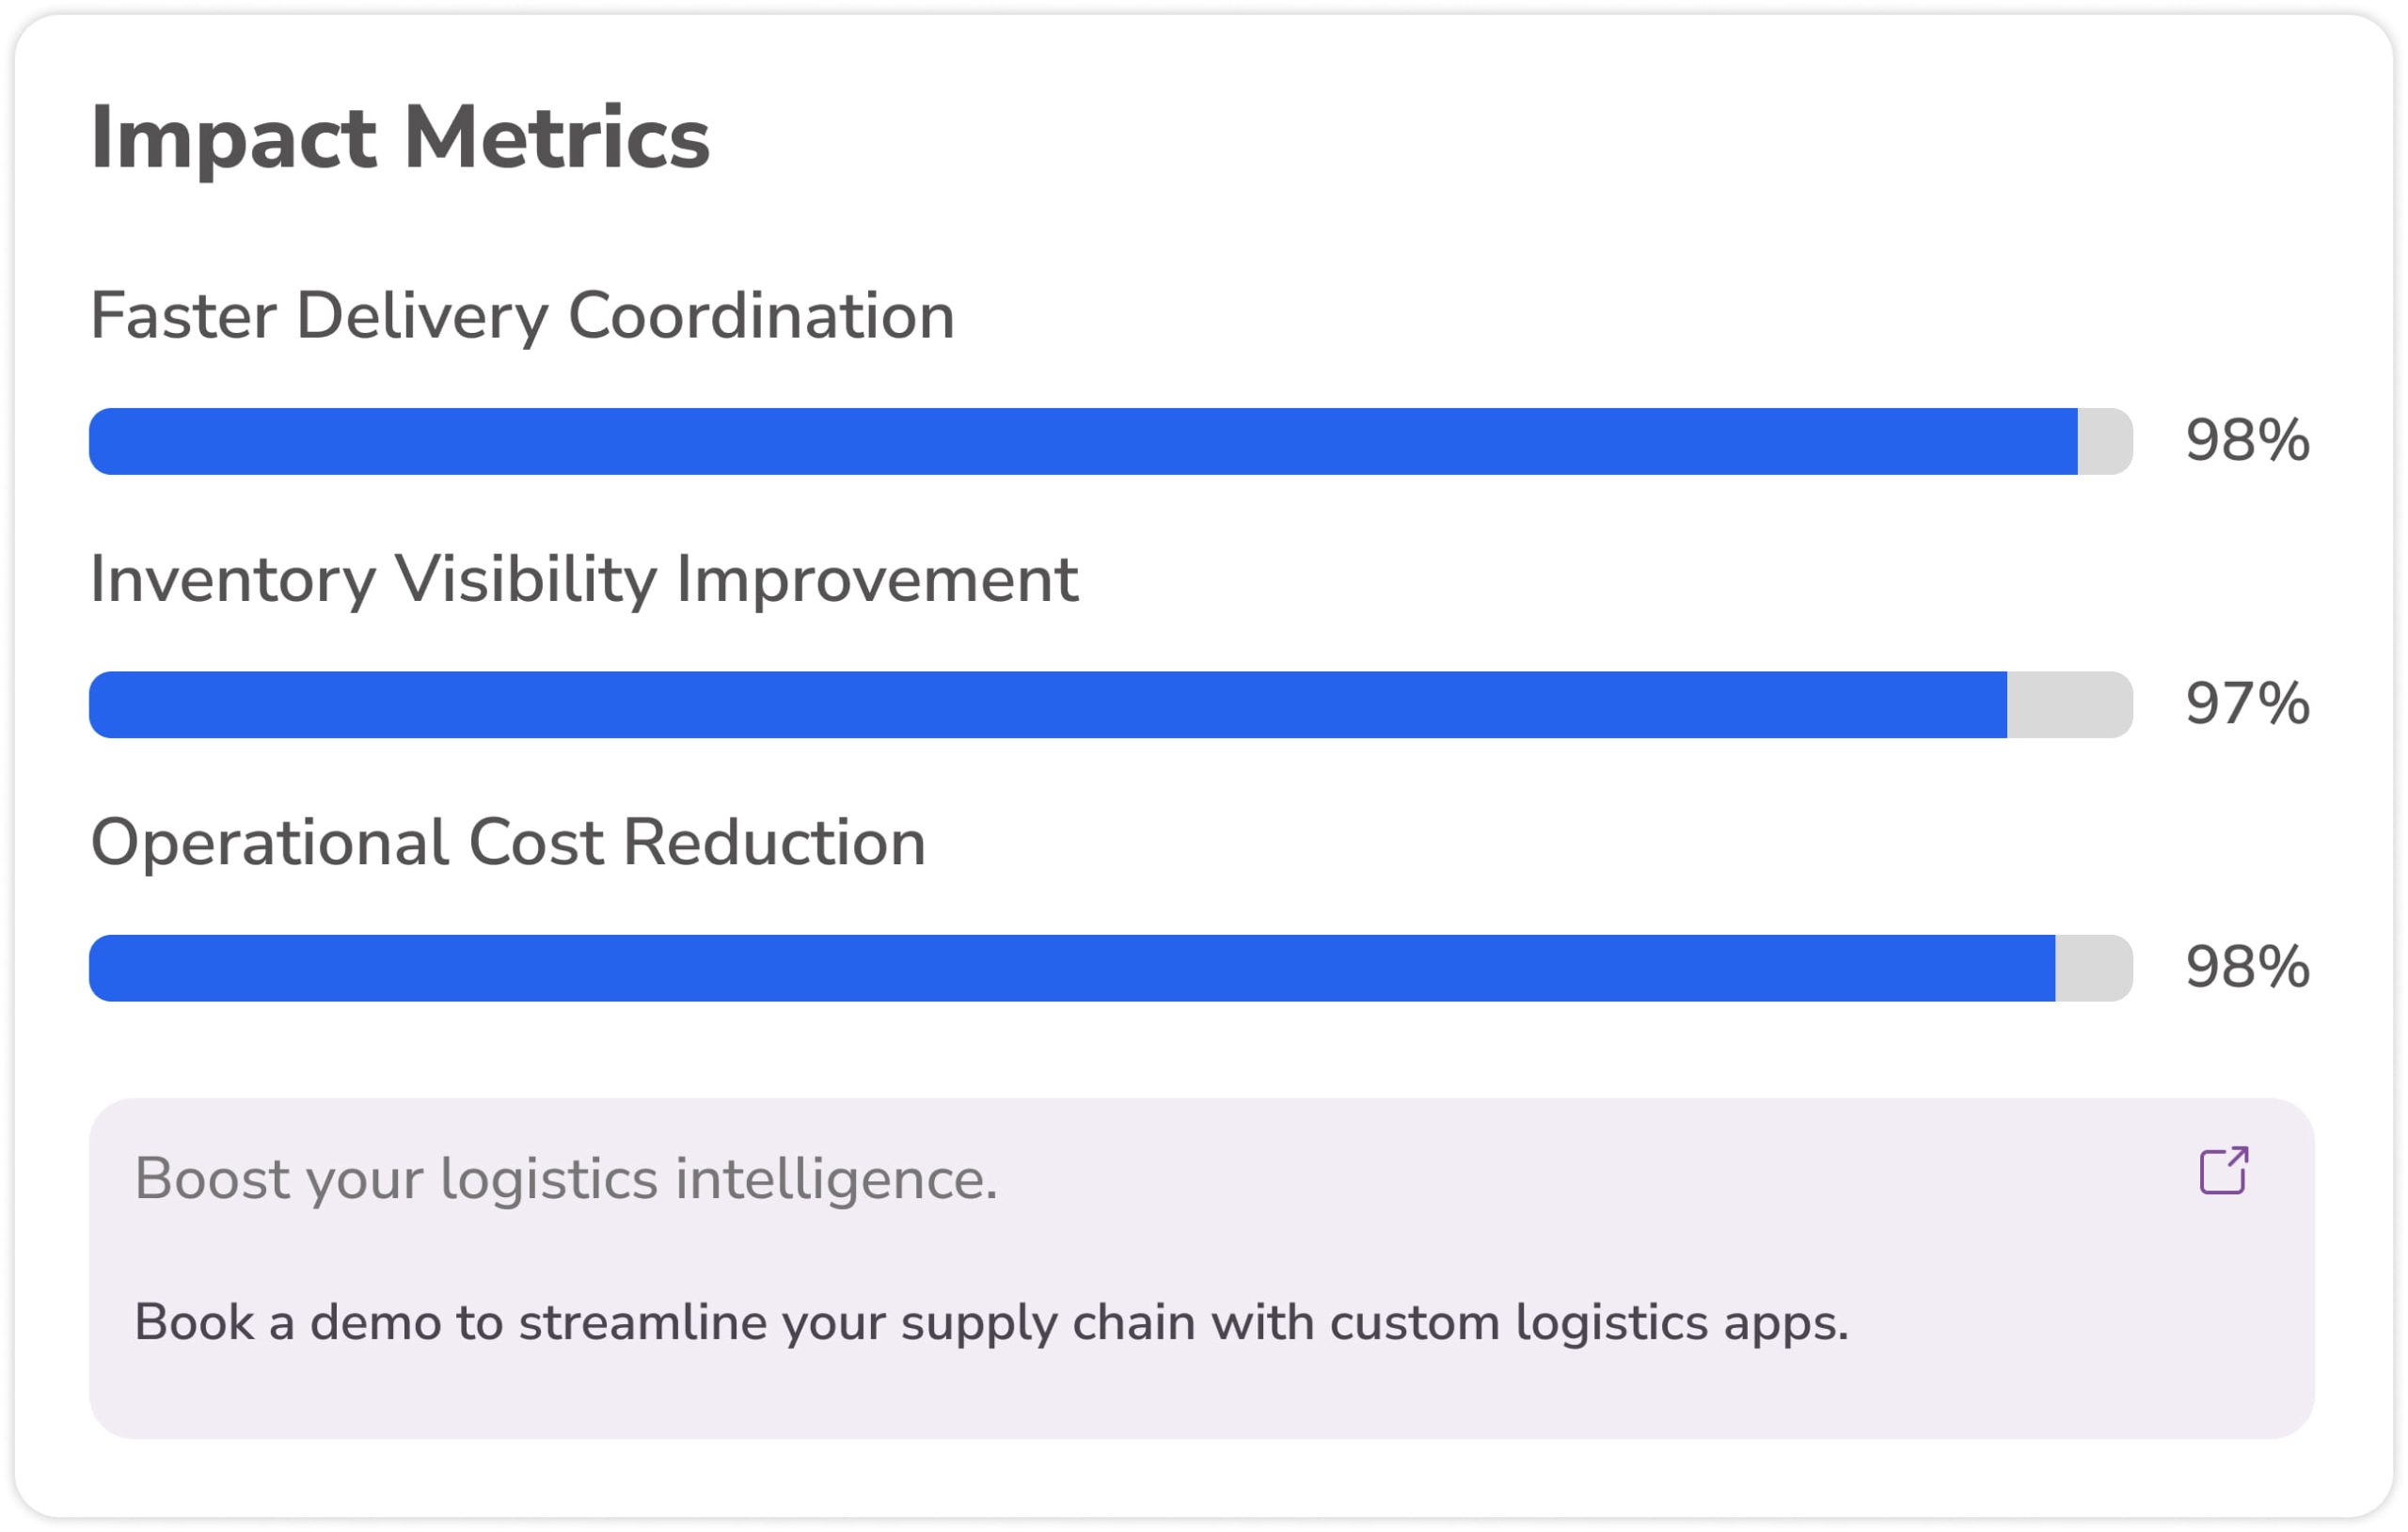Click the 98% value beside Faster Delivery bar

click(x=2247, y=441)
